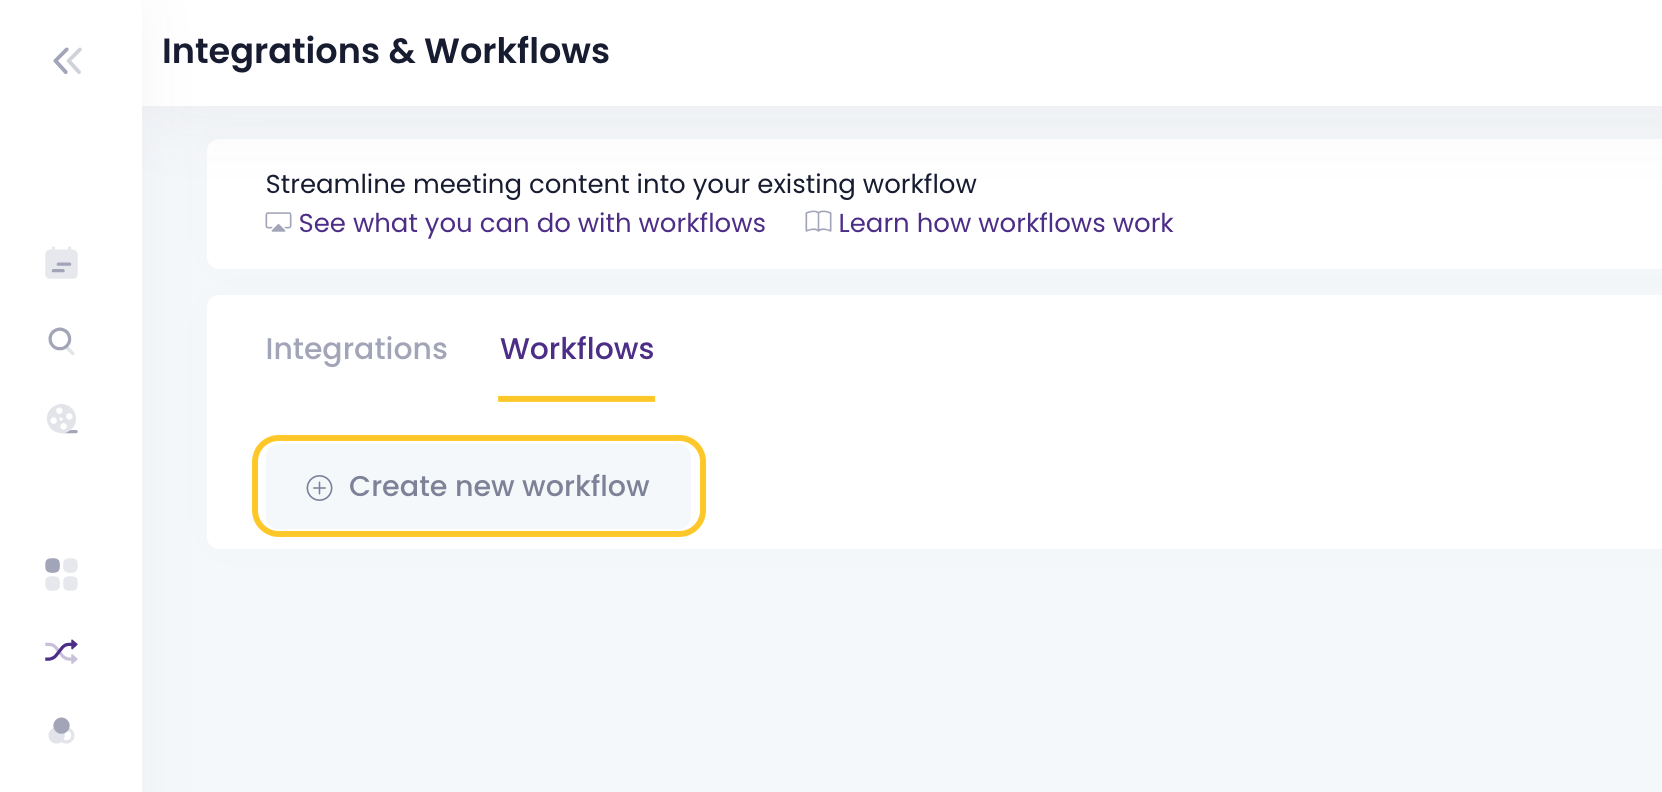This screenshot has height=792, width=1662.
Task: Collapse the sidebar with double-chevron icon
Action: pyautogui.click(x=67, y=61)
